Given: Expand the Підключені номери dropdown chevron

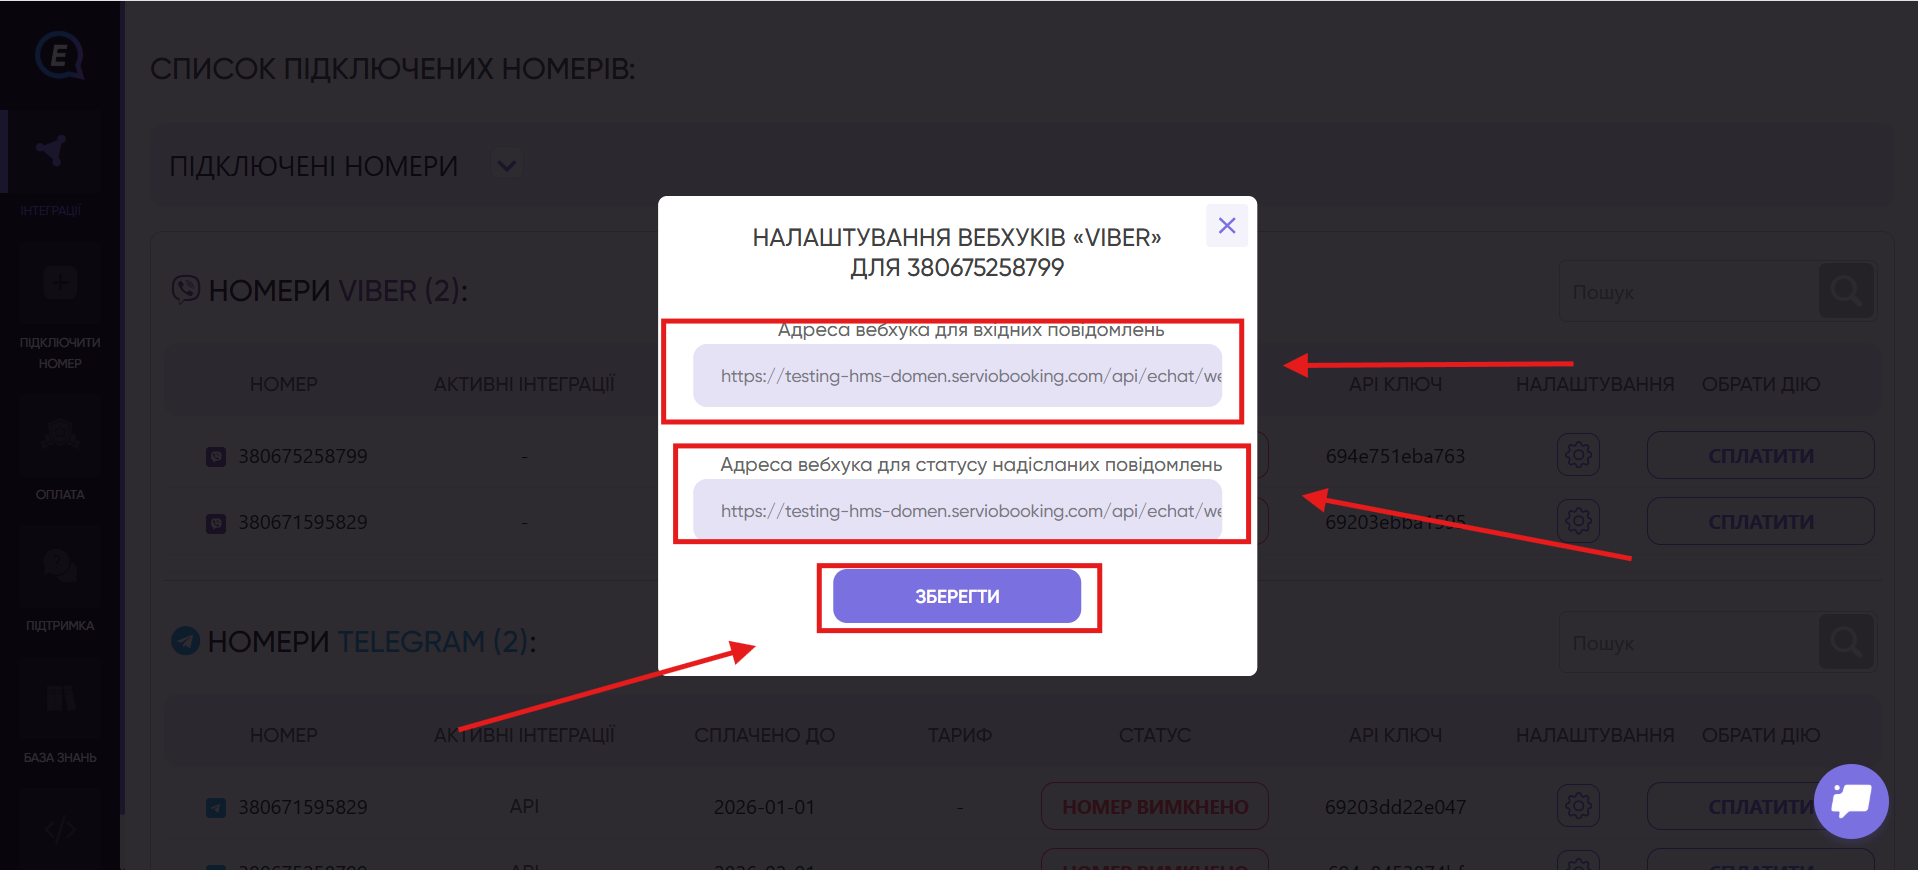Looking at the screenshot, I should [x=507, y=165].
